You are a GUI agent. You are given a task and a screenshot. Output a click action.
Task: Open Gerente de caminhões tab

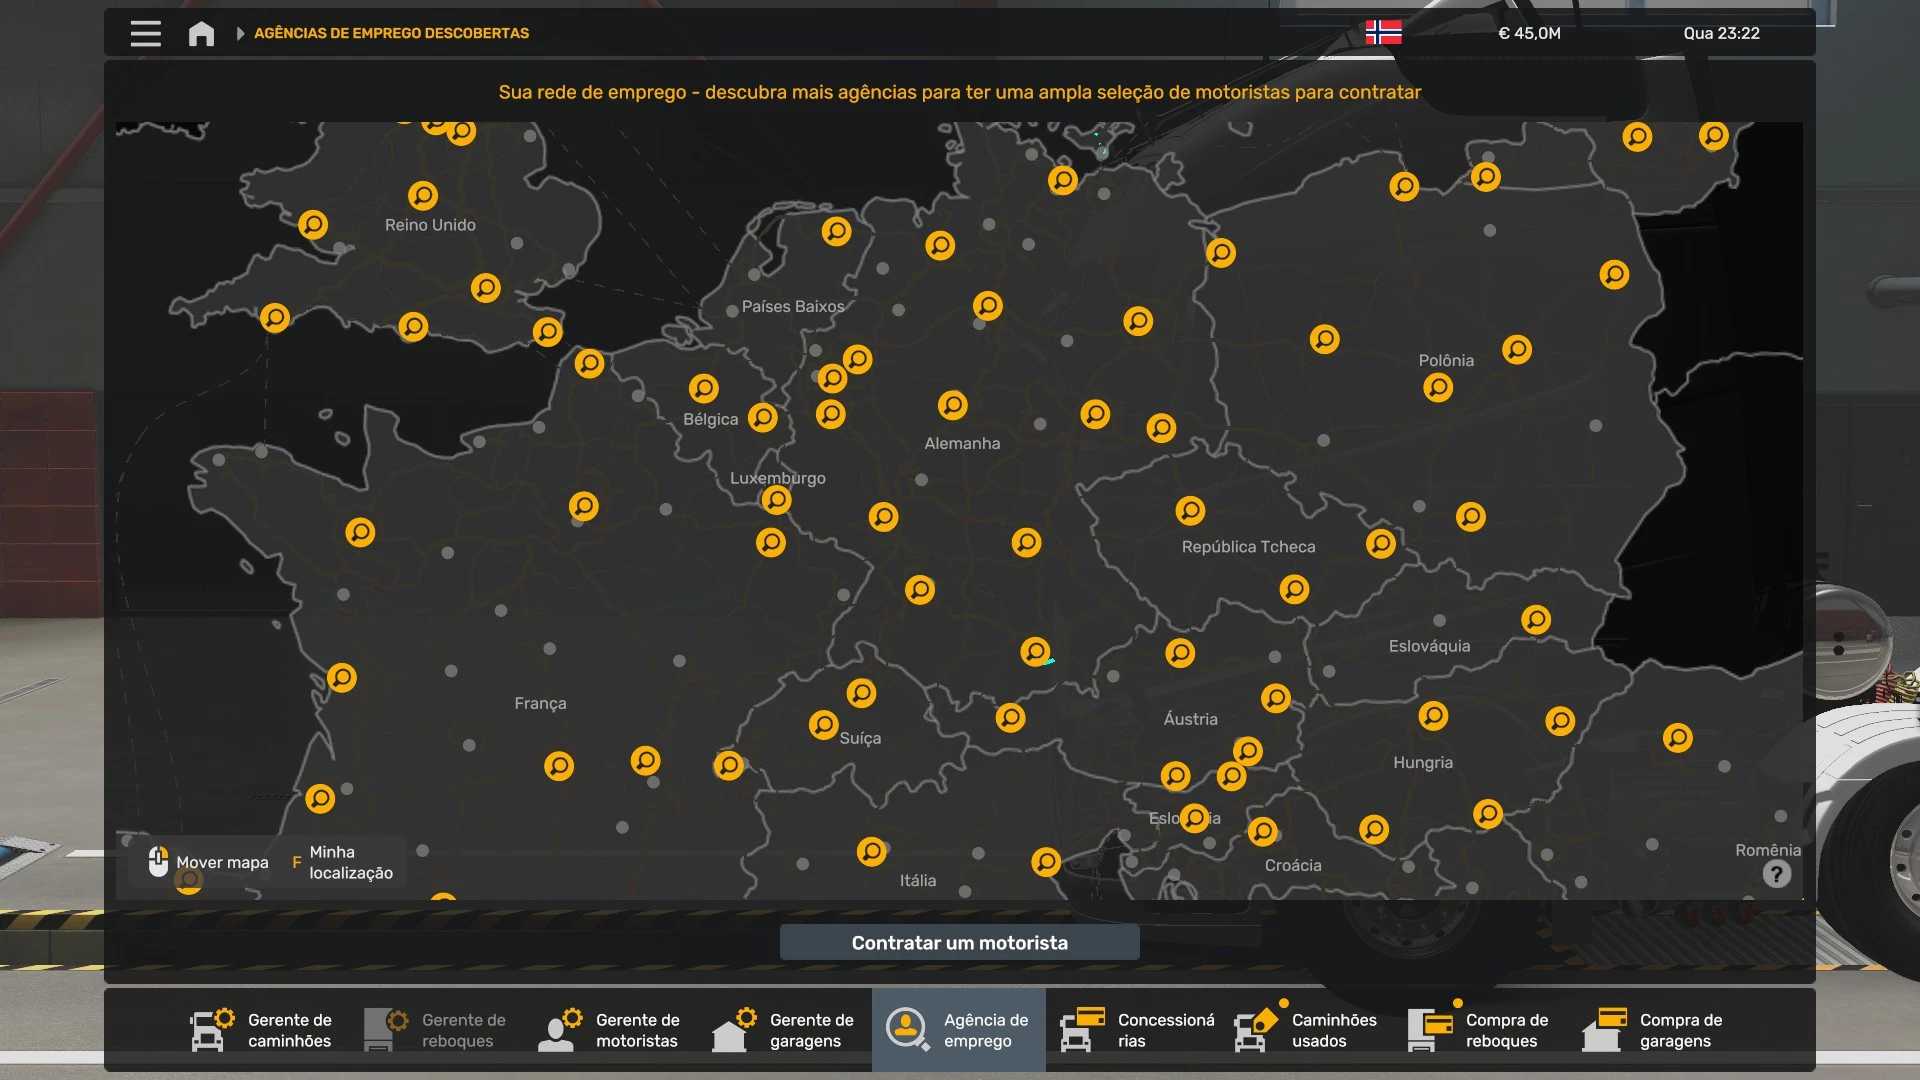(x=262, y=1030)
